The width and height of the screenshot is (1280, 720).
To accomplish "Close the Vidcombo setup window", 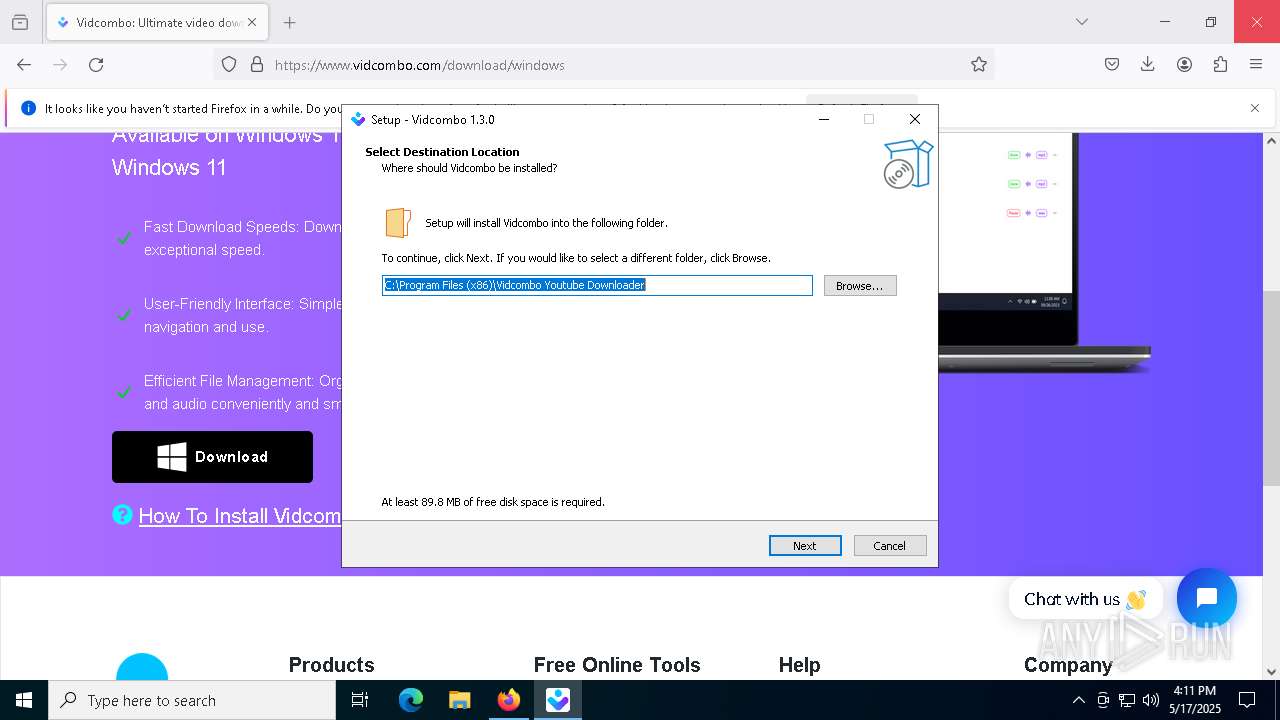I will 914,119.
